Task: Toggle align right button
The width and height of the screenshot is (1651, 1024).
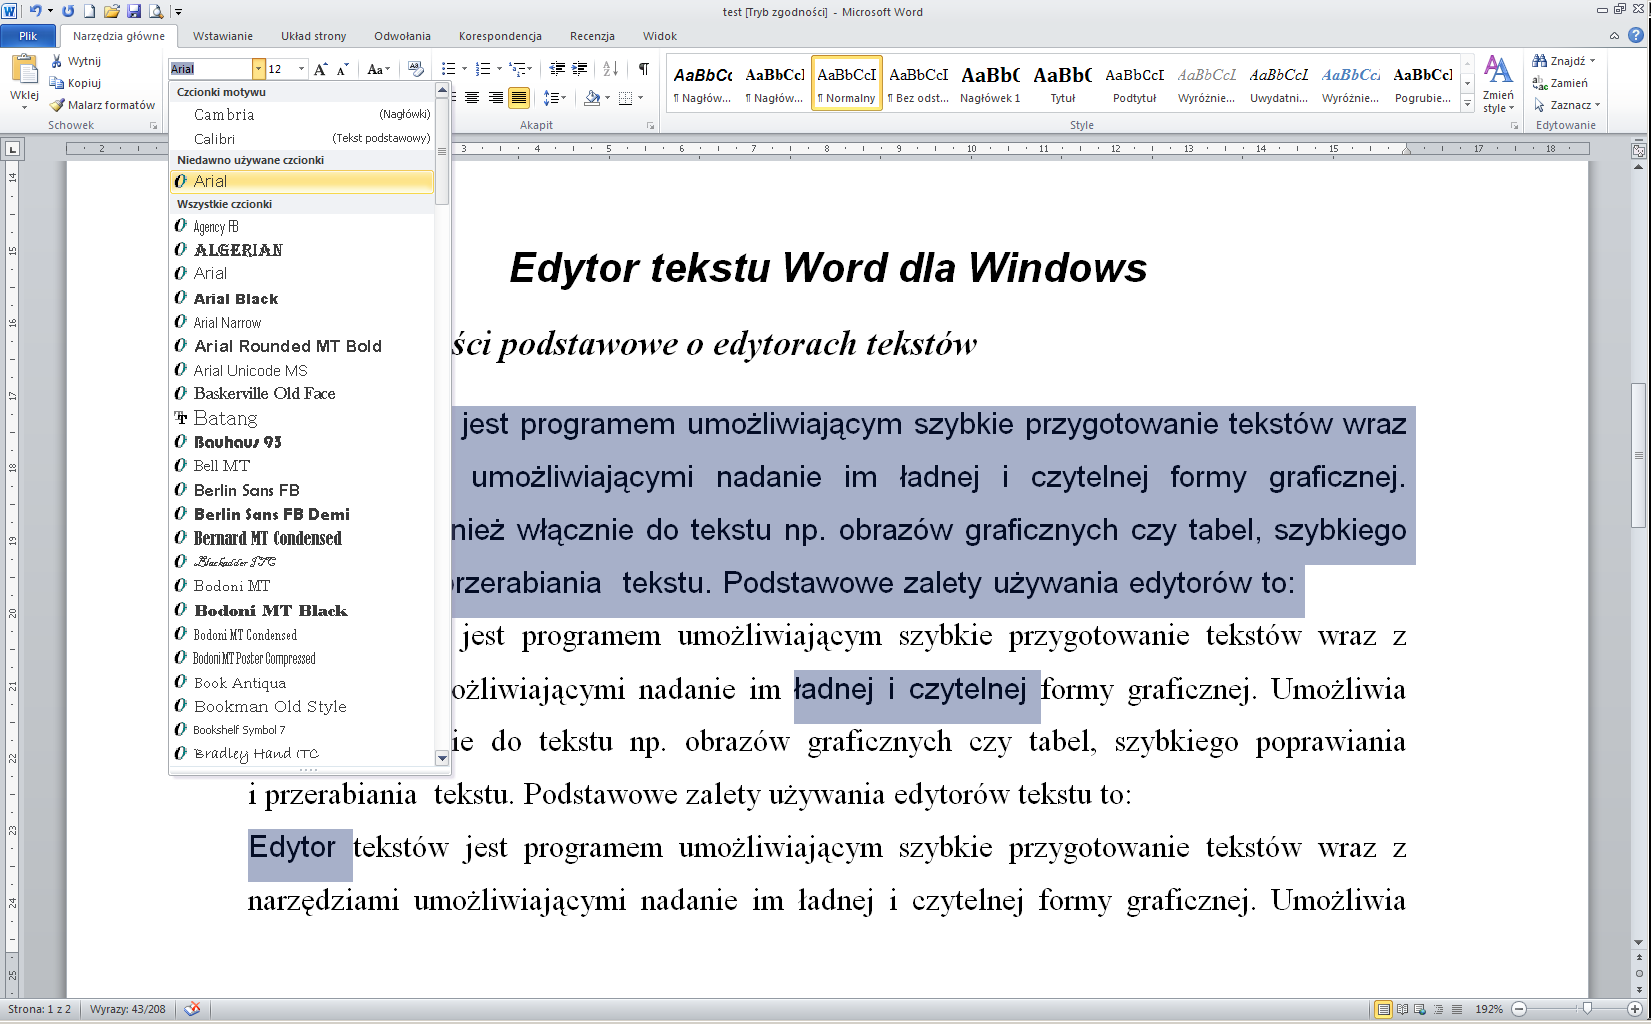Action: (x=495, y=98)
